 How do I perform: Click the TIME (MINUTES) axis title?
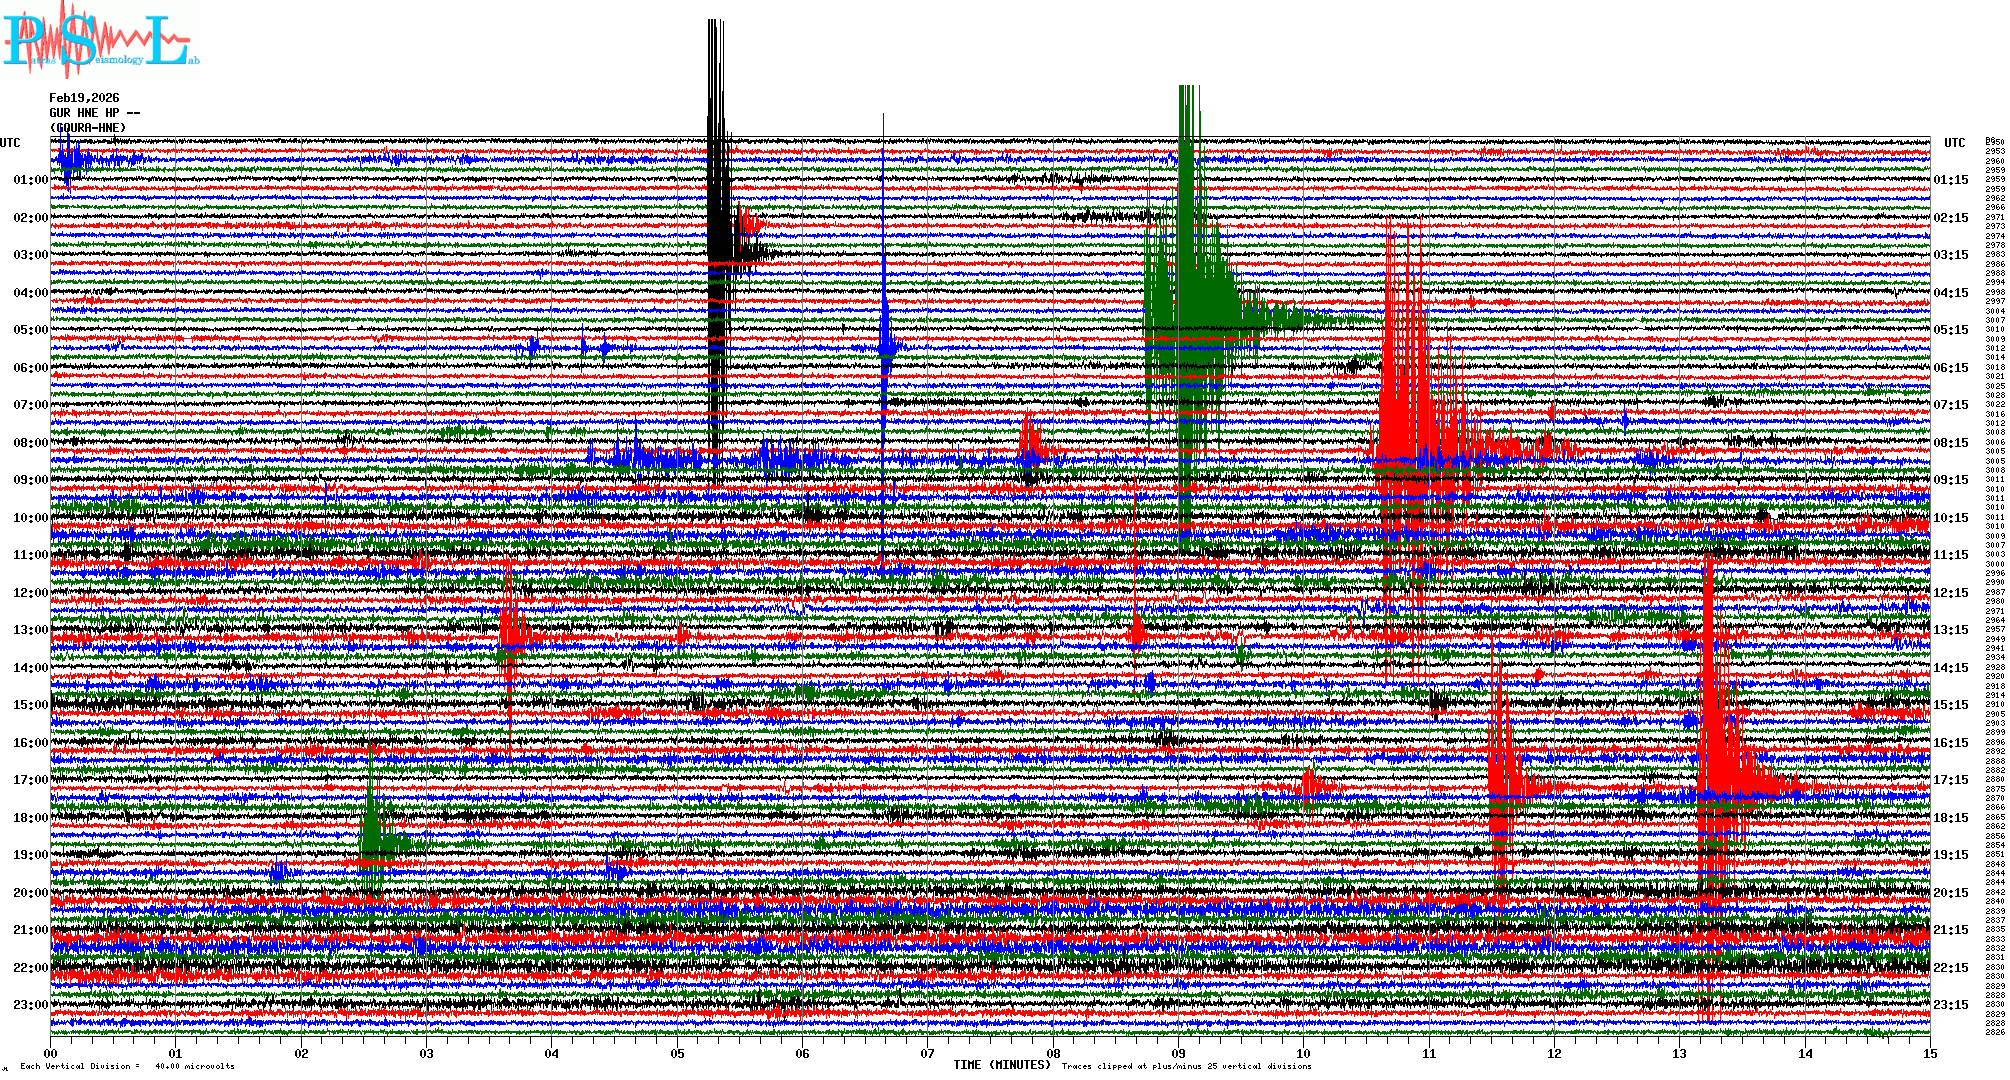pos(1002,1065)
